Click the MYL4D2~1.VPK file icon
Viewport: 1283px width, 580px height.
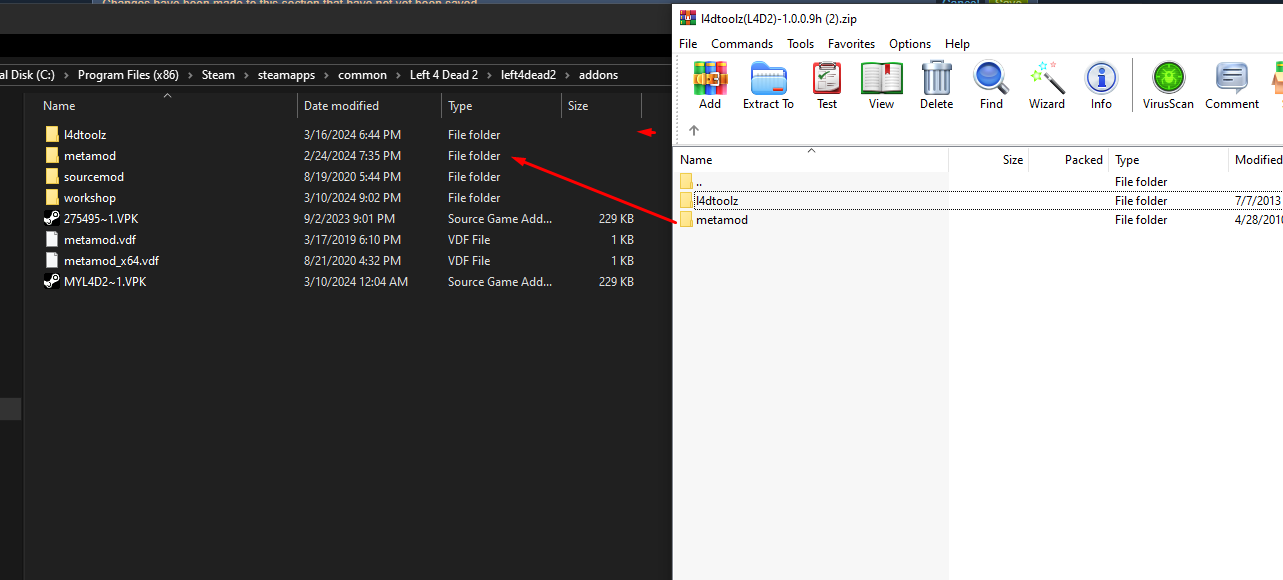pyautogui.click(x=52, y=281)
